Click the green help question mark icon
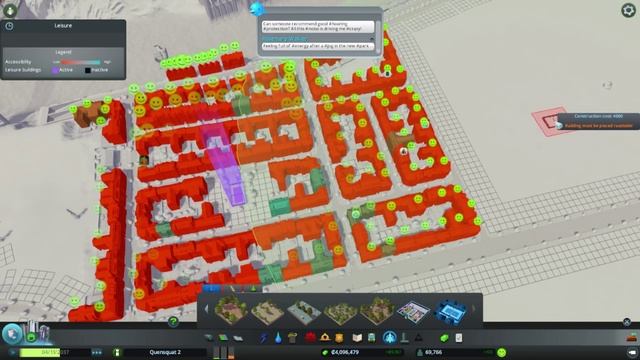 173,322
